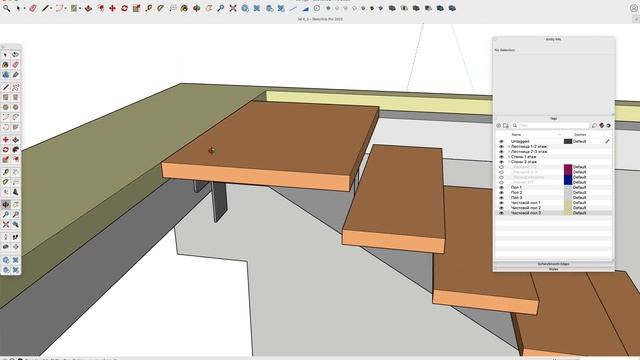The width and height of the screenshot is (640, 360).
Task: Open the Line tool dropdown arrow in top toolbar
Action: [x=51, y=8]
